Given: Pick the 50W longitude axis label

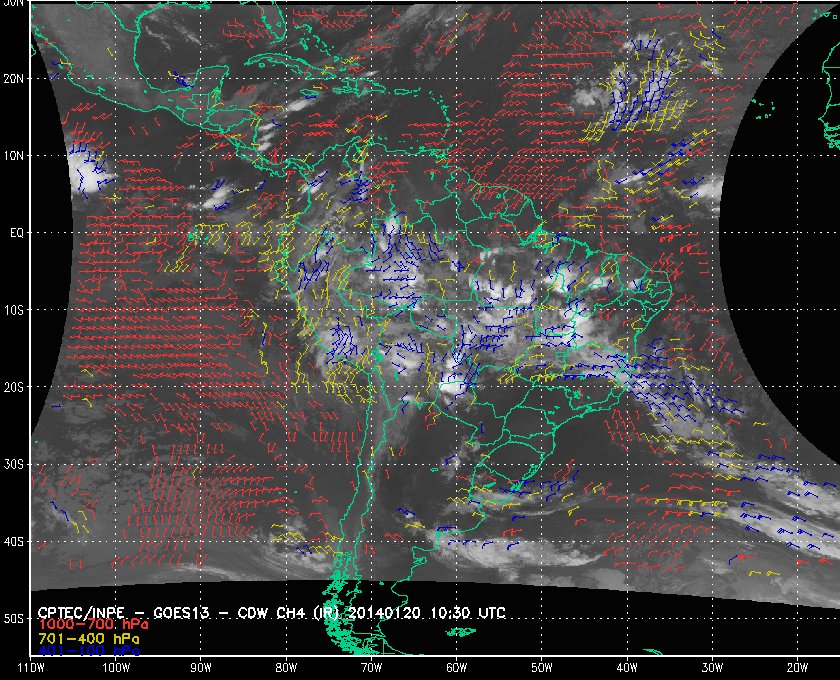Looking at the screenshot, I should [x=541, y=667].
